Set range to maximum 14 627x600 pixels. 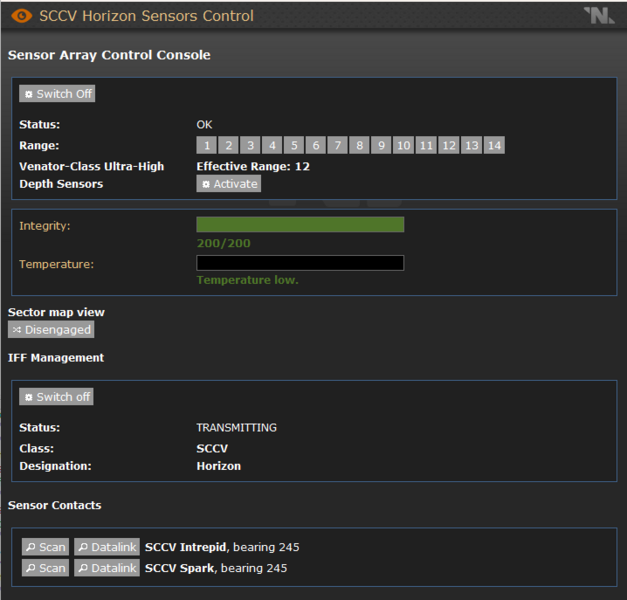tap(493, 146)
